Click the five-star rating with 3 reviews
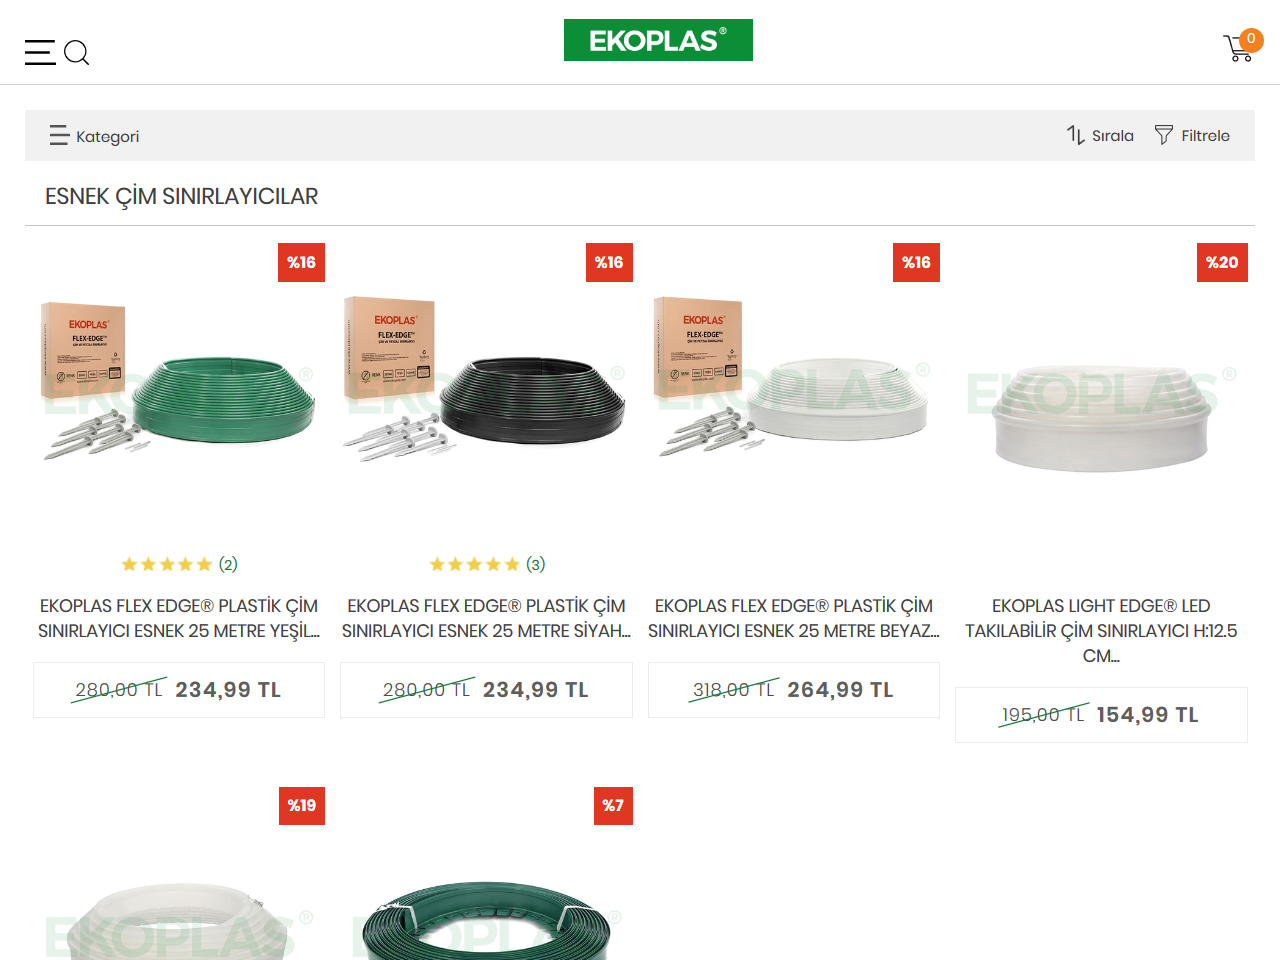 [487, 564]
